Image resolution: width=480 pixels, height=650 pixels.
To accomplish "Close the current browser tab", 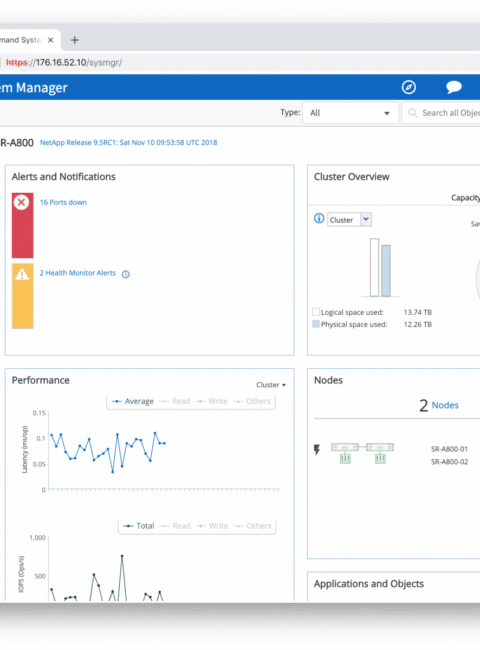I will pos(51,40).
